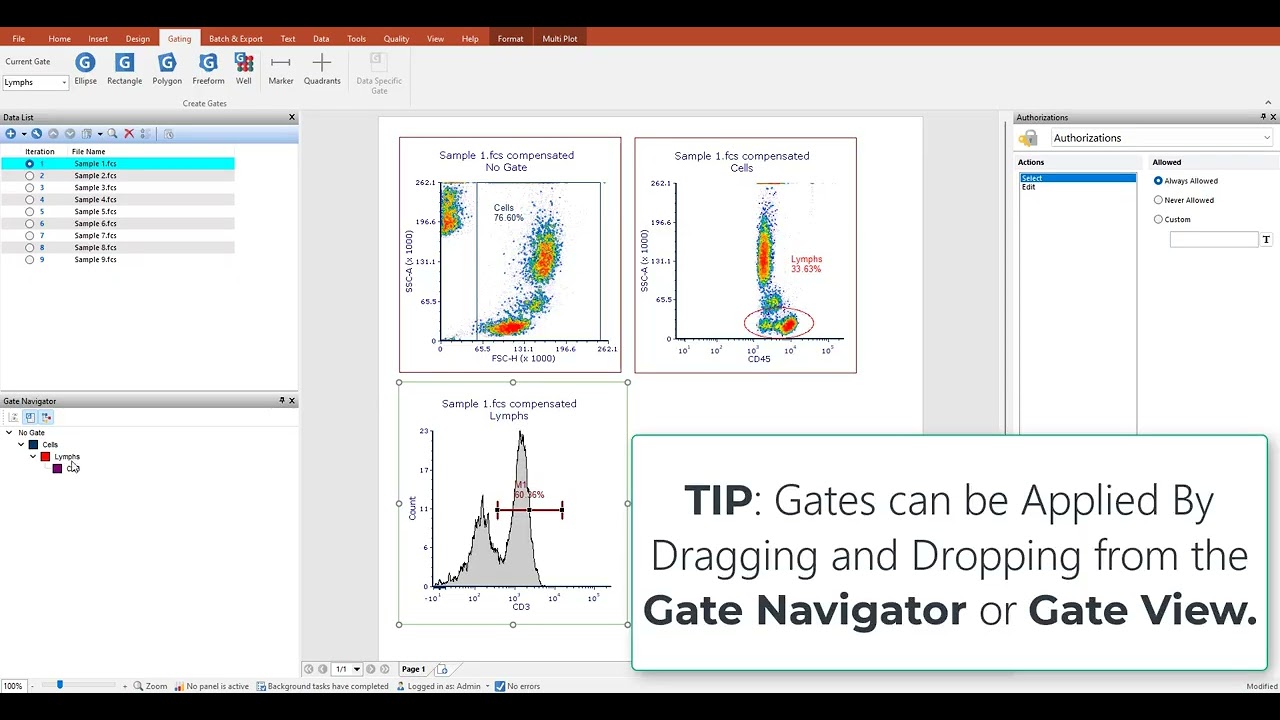Click the columns icon in Data List toolbar
Viewport: 1280px width, 720px height.
tap(87, 134)
